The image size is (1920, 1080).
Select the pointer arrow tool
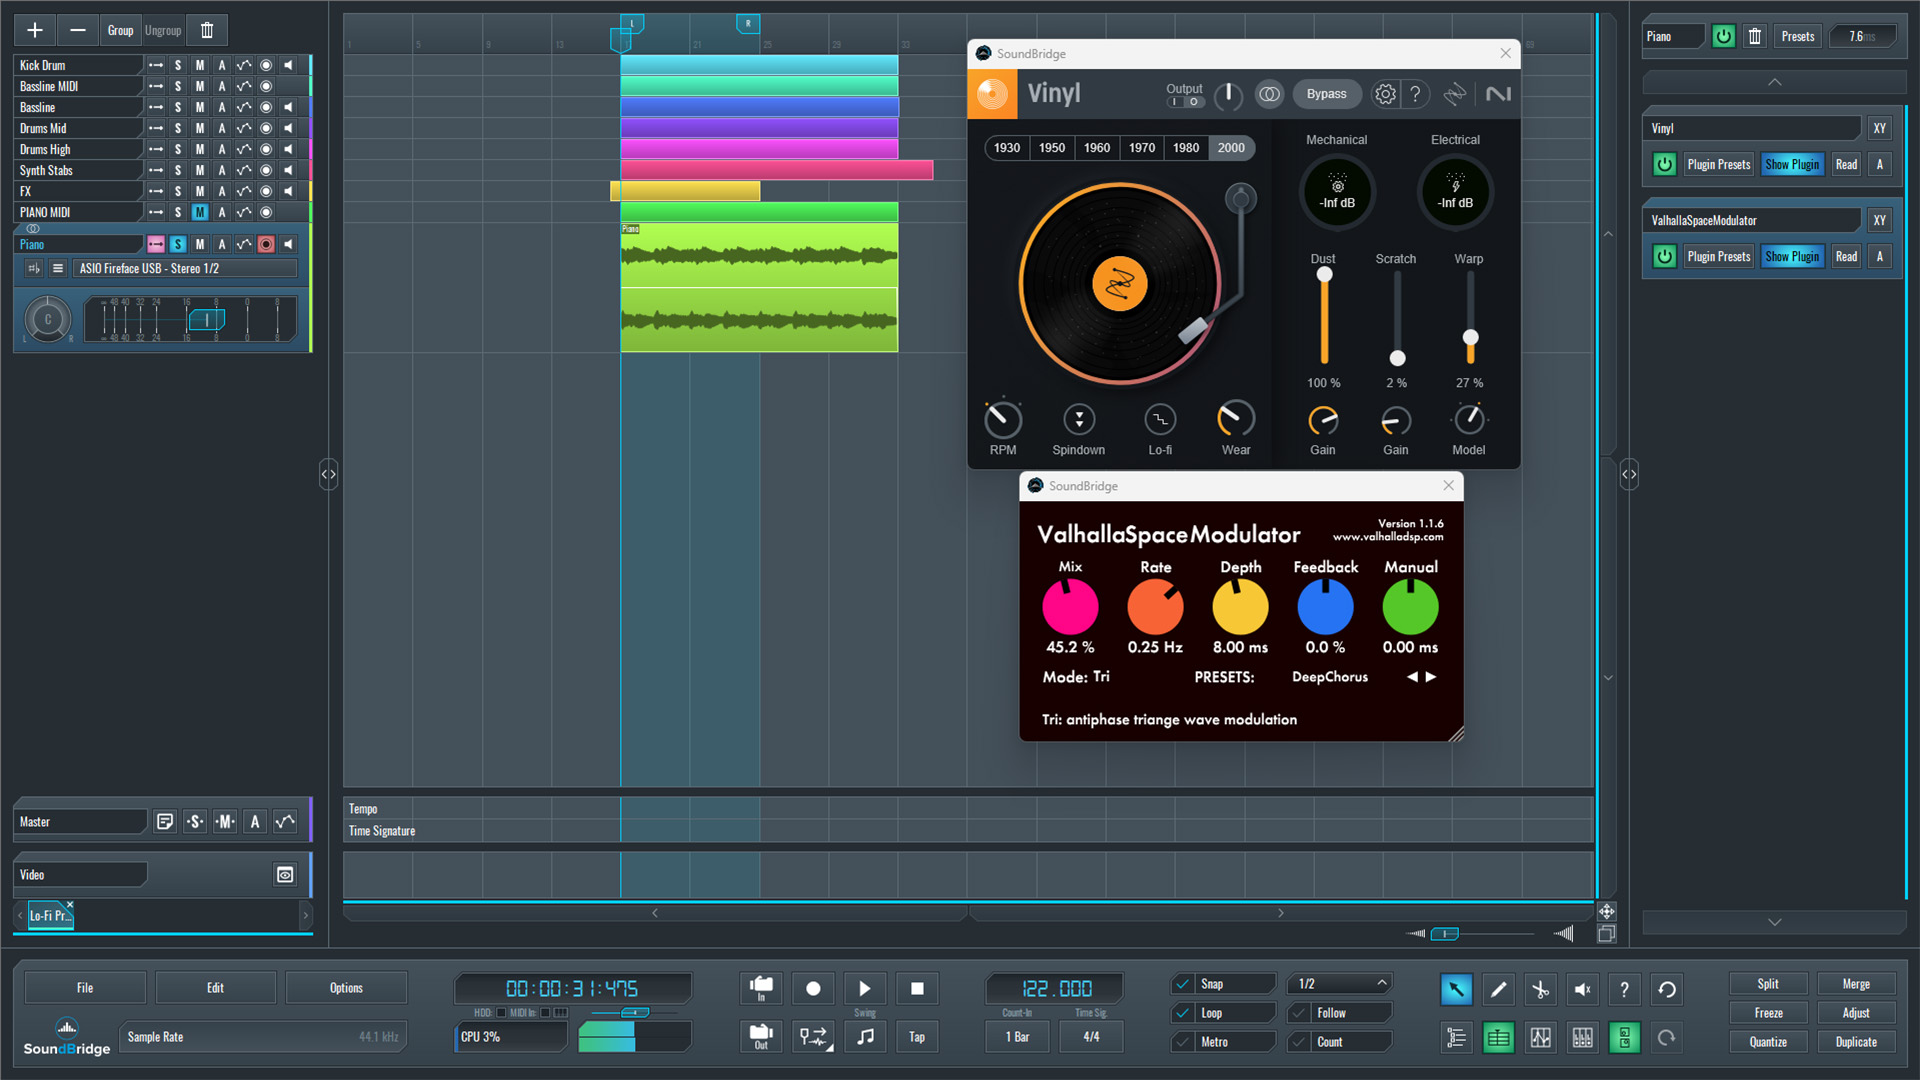click(1456, 989)
